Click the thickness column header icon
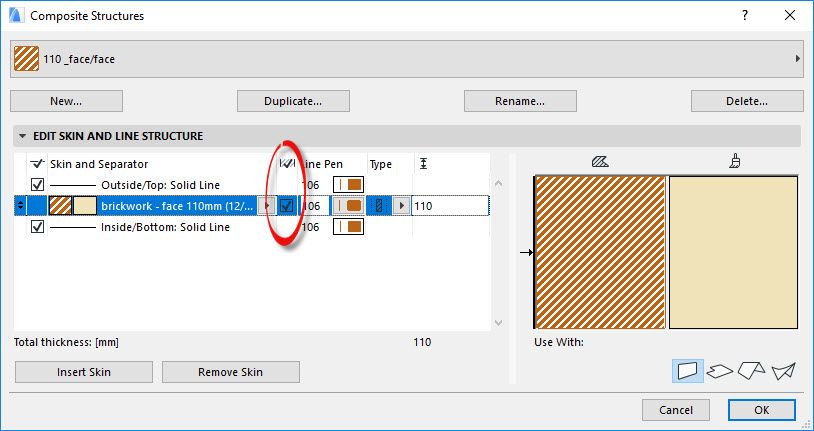The image size is (814, 431). (424, 164)
